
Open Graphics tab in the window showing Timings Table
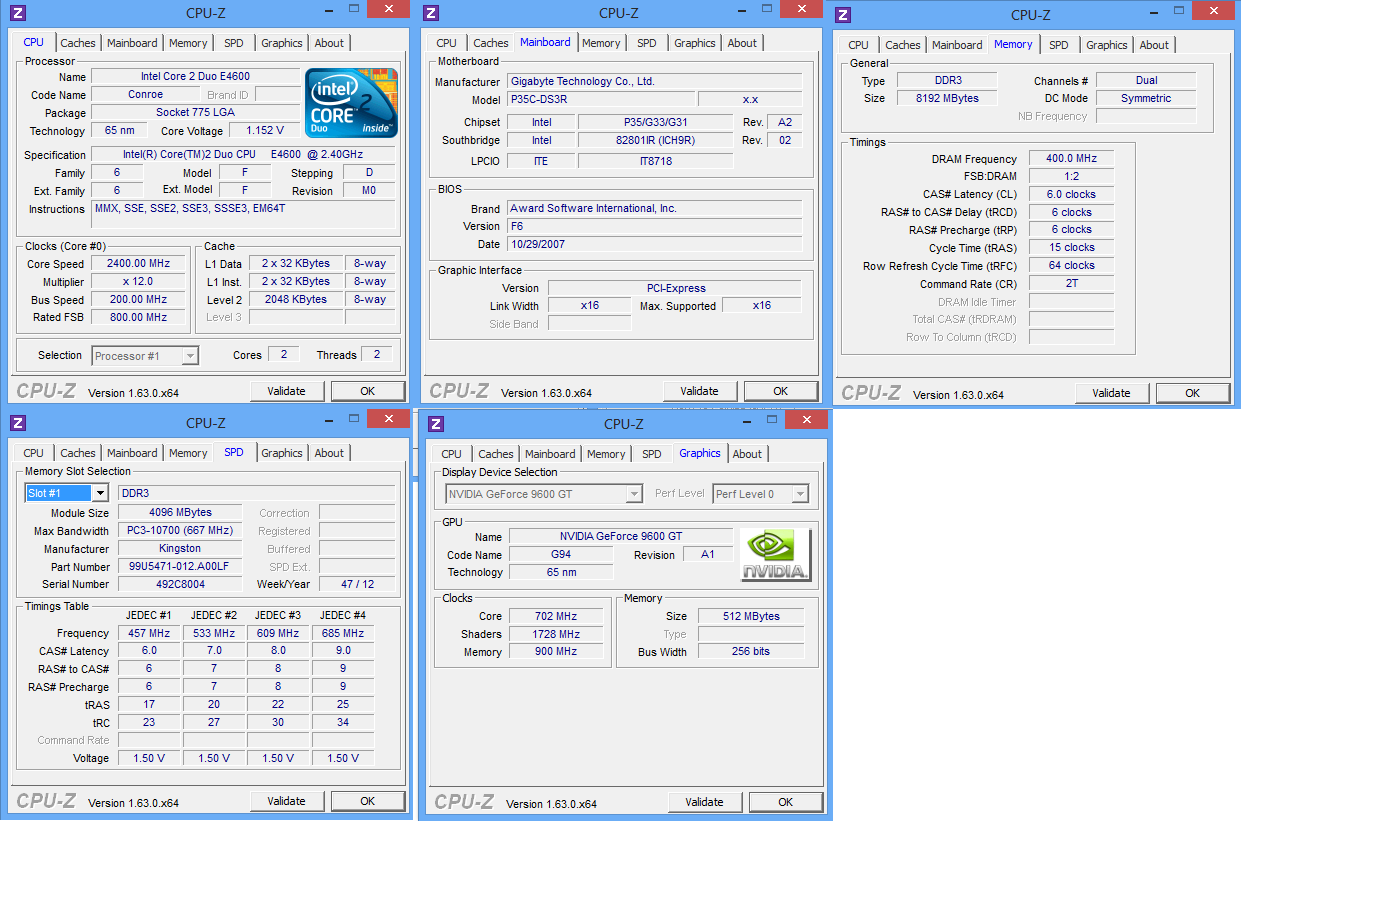coord(282,453)
